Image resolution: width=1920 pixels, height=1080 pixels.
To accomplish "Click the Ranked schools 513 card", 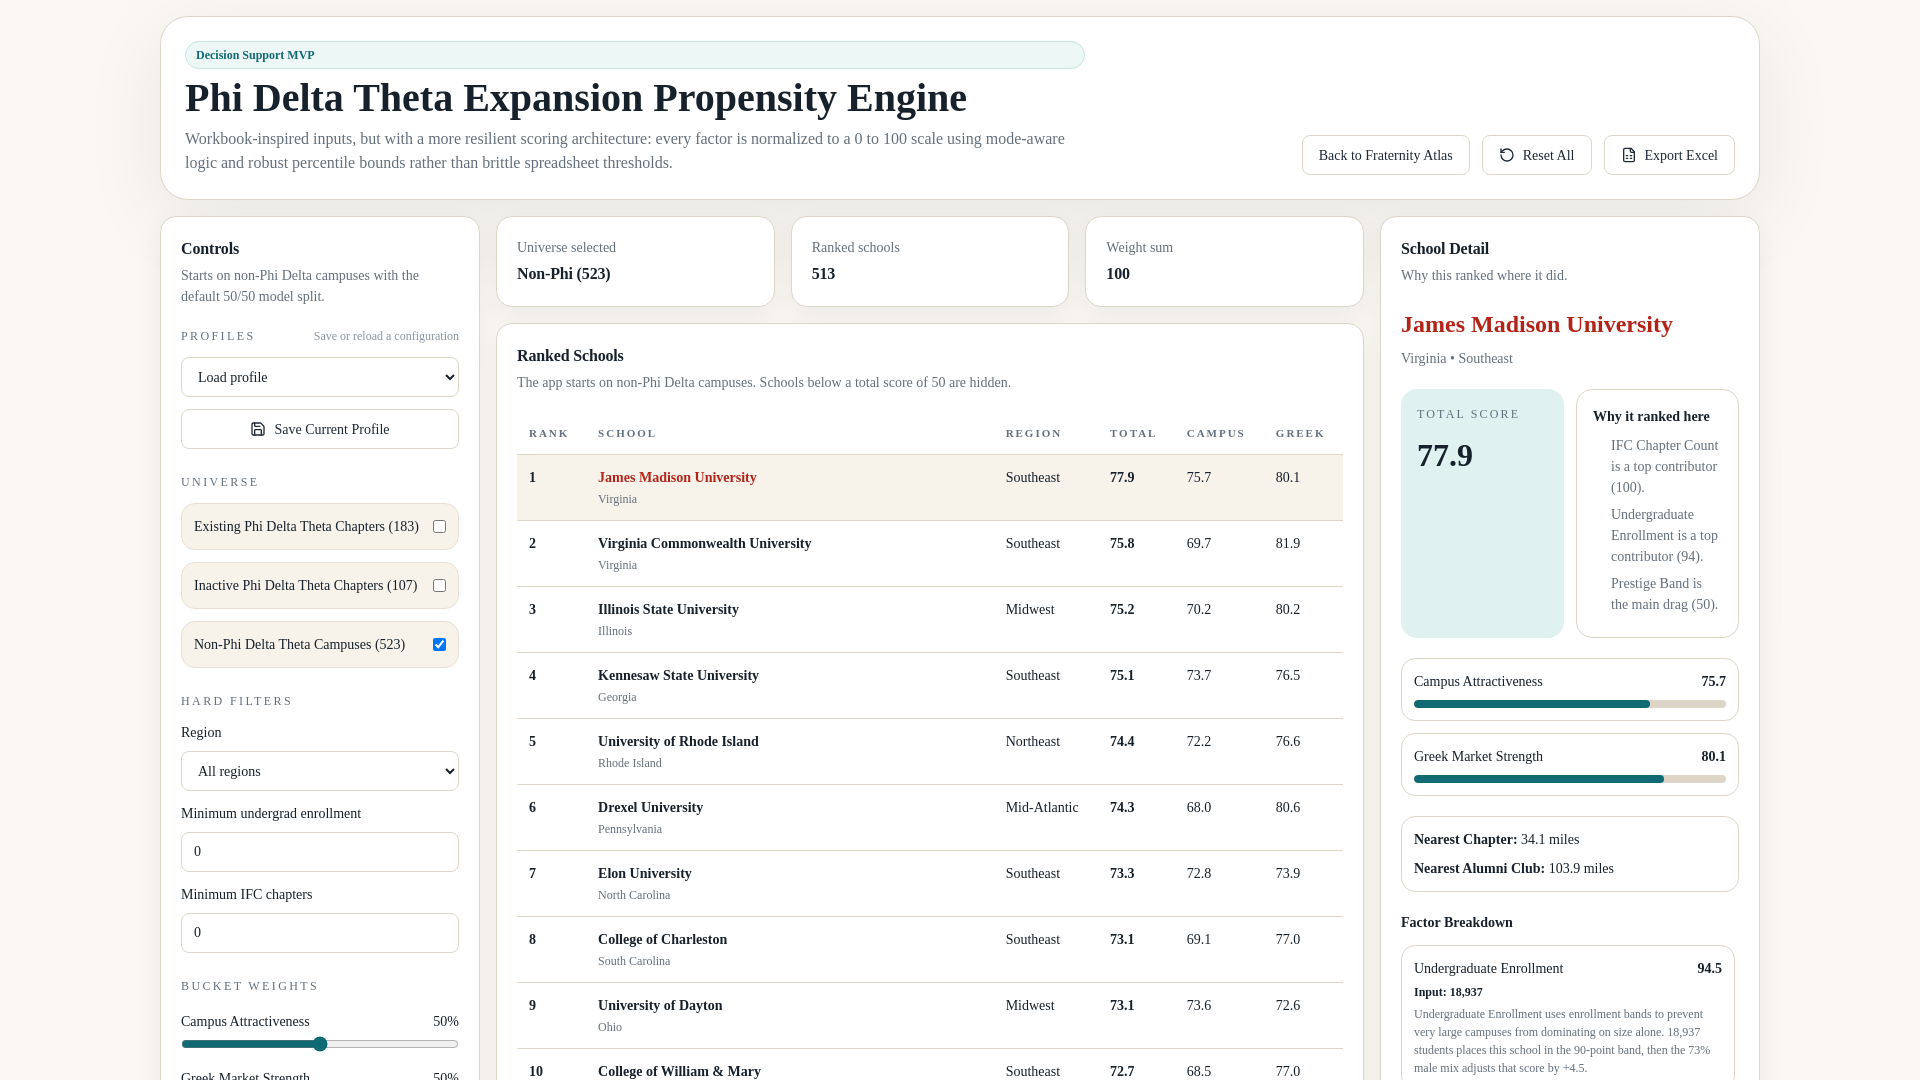I will point(930,262).
